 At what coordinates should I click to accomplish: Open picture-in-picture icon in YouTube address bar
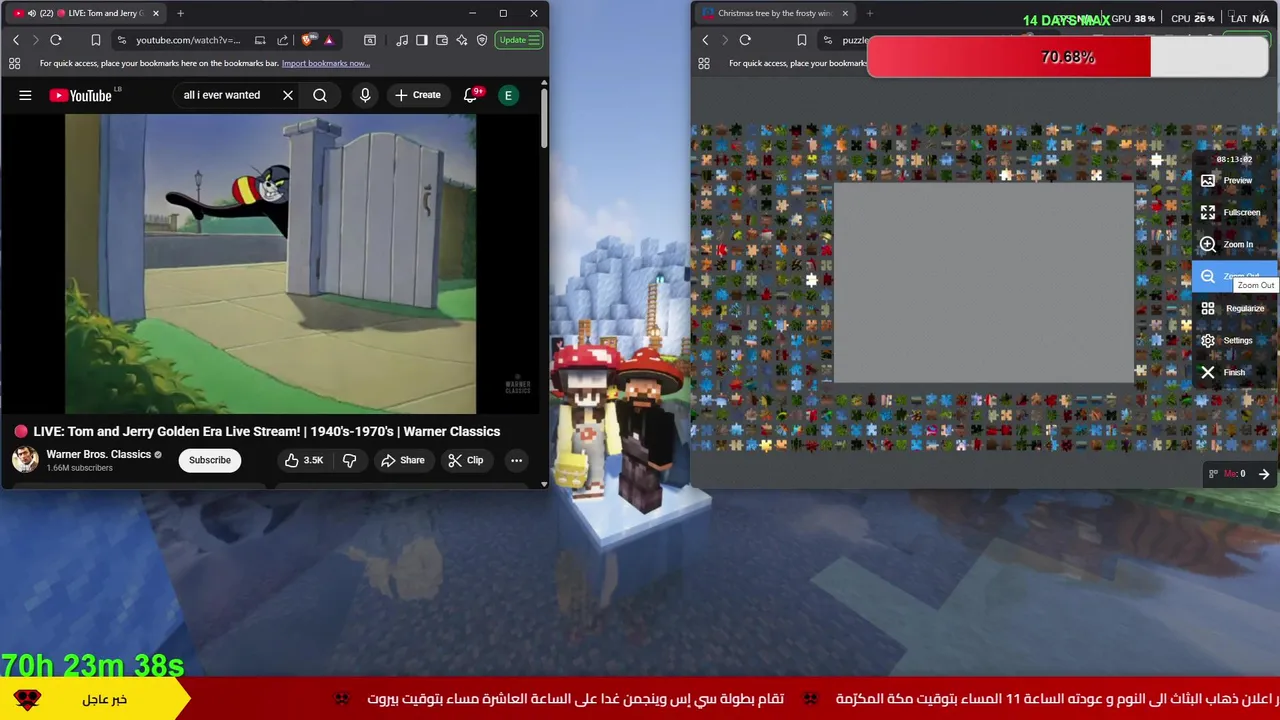coord(260,40)
